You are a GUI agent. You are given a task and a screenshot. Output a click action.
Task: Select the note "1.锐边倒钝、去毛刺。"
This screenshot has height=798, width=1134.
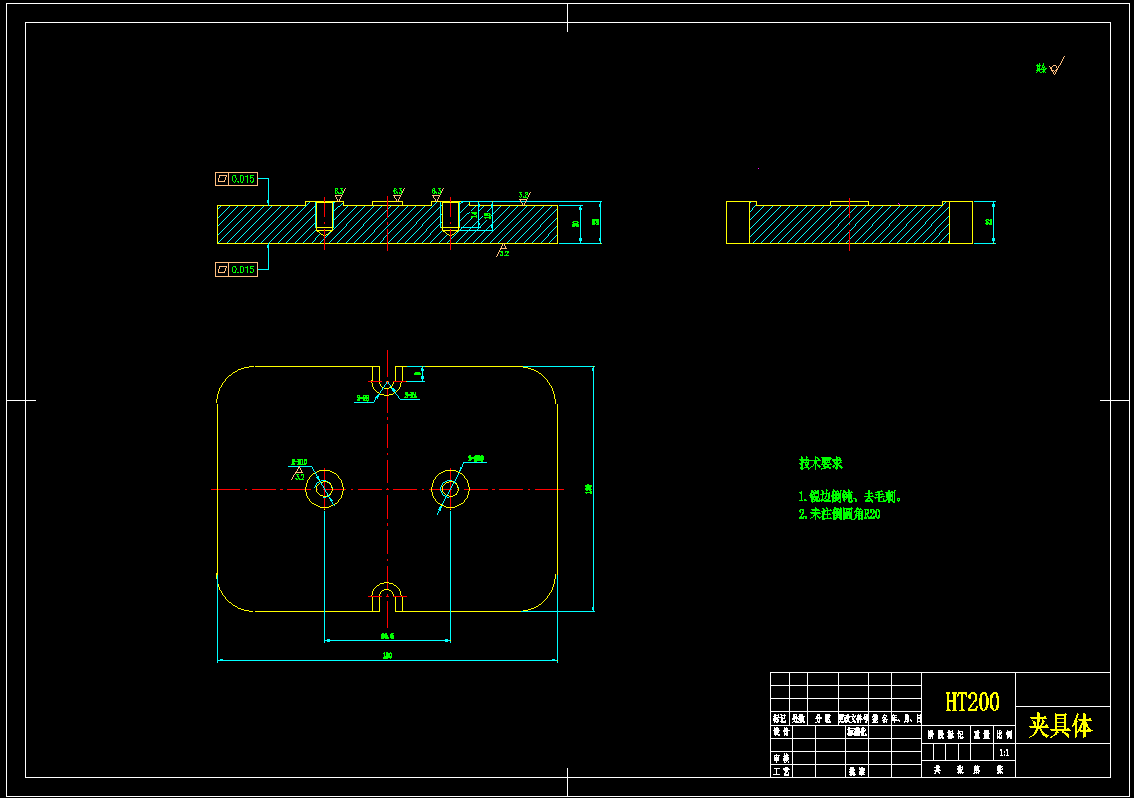point(850,496)
